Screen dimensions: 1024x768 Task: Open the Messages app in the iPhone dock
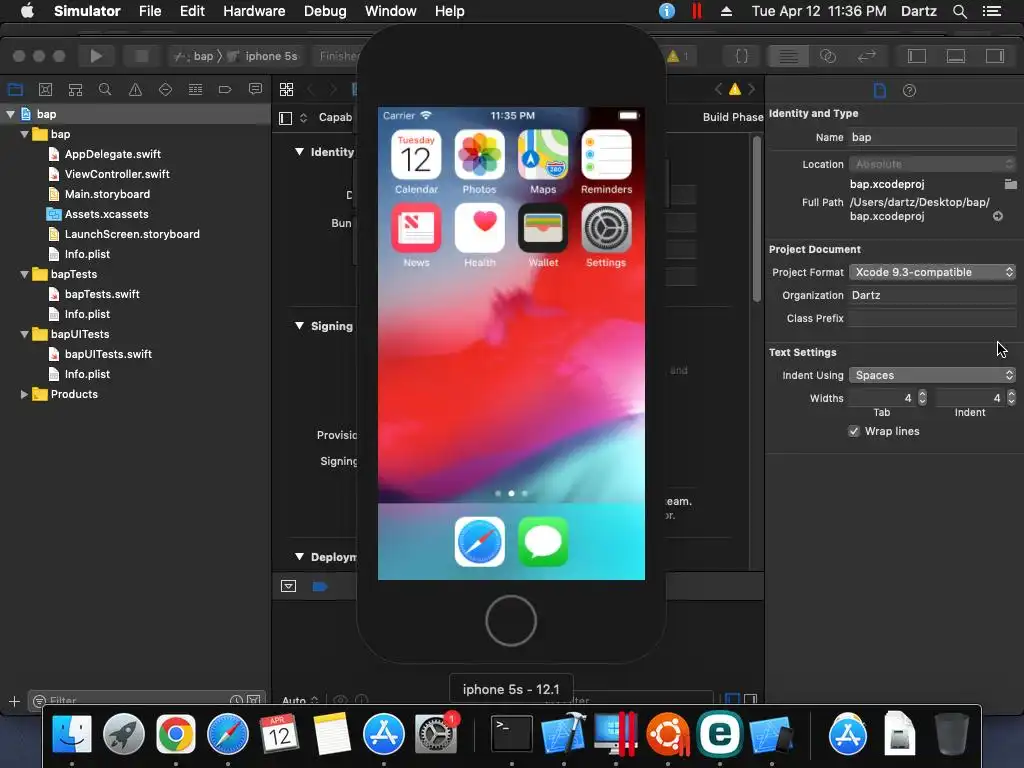pyautogui.click(x=543, y=541)
